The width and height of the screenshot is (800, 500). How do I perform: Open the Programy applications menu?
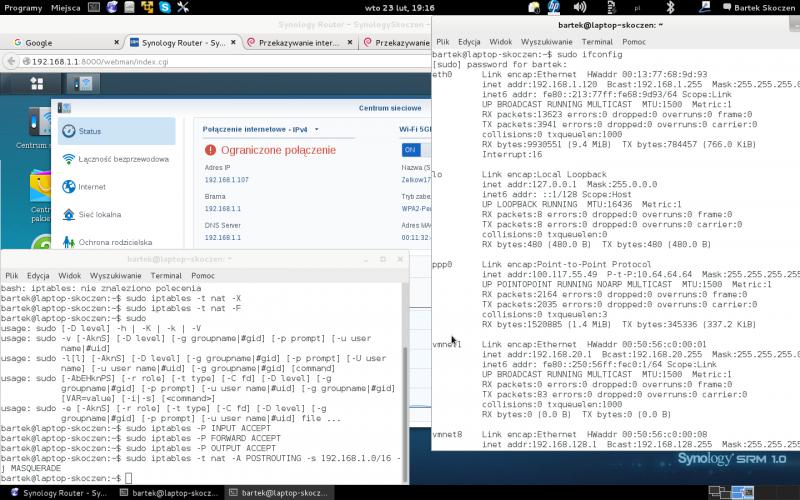tap(23, 7)
